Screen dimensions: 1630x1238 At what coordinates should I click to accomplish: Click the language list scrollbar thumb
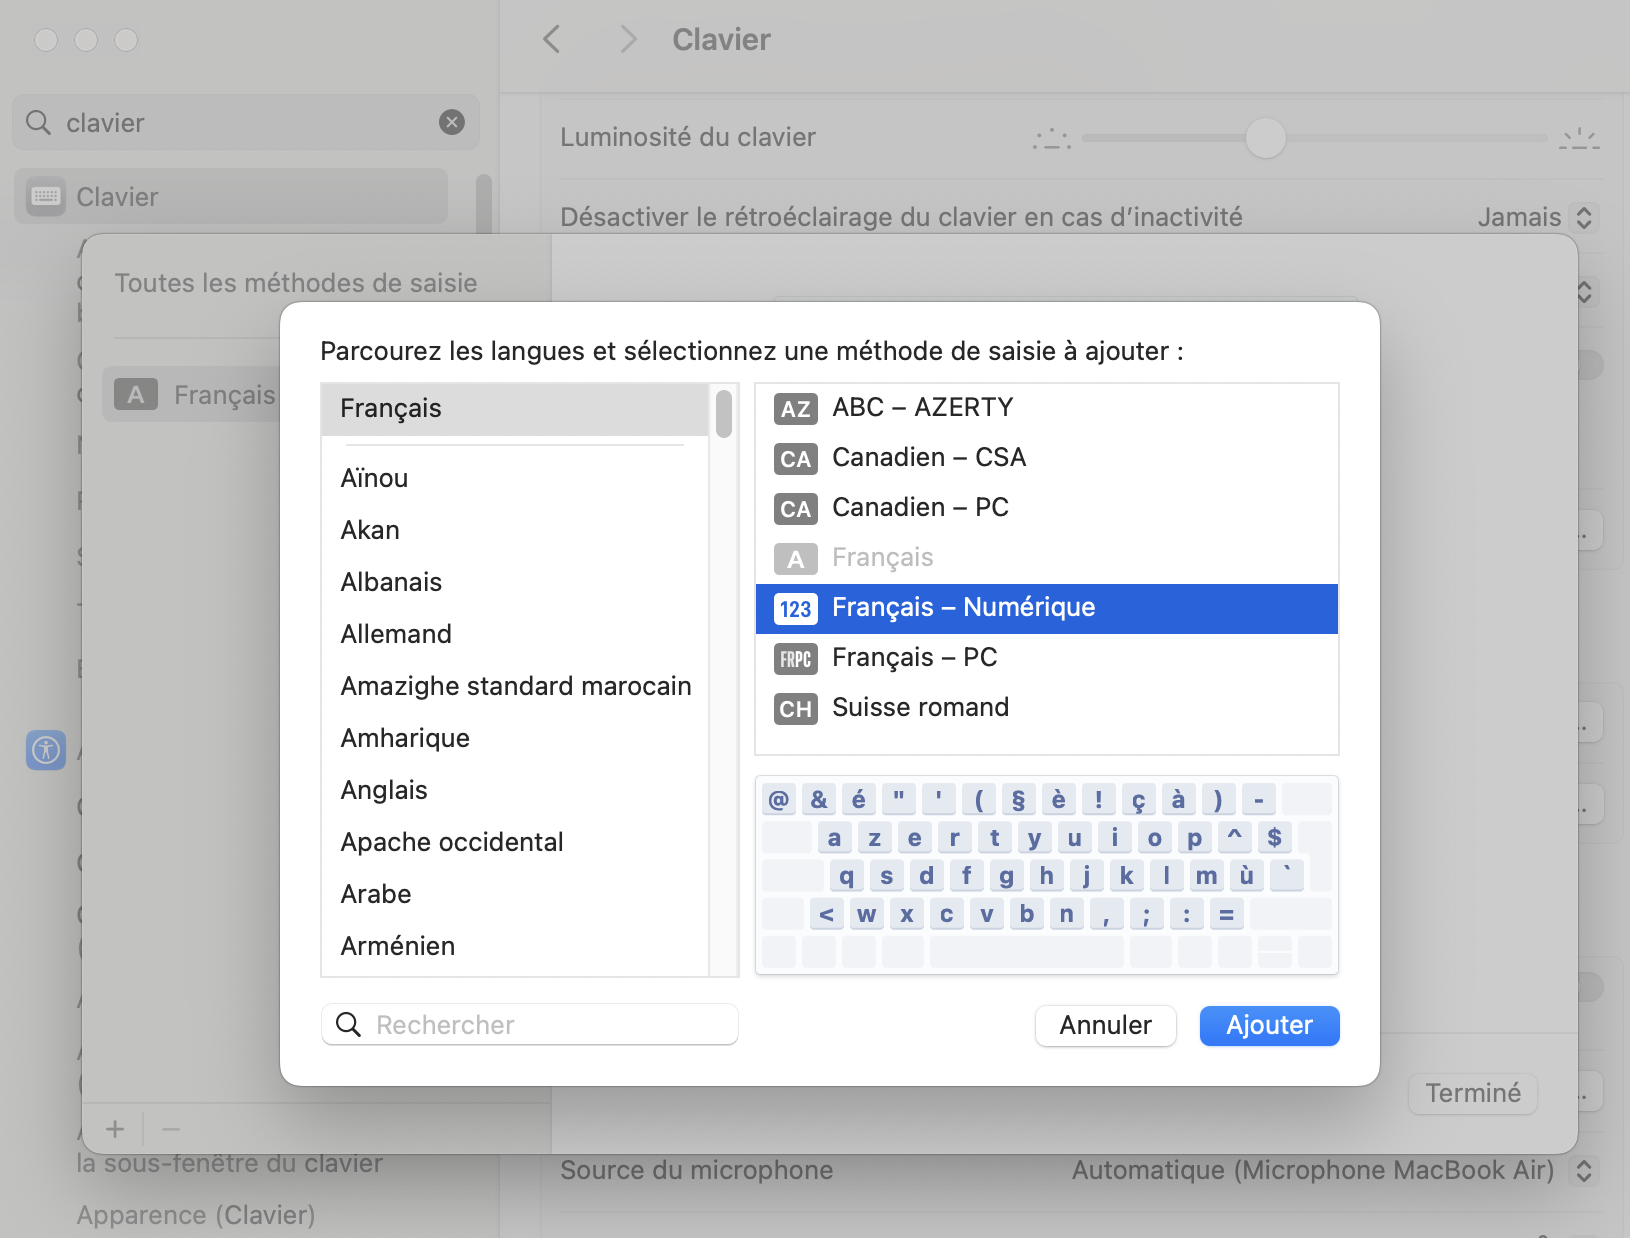click(724, 413)
